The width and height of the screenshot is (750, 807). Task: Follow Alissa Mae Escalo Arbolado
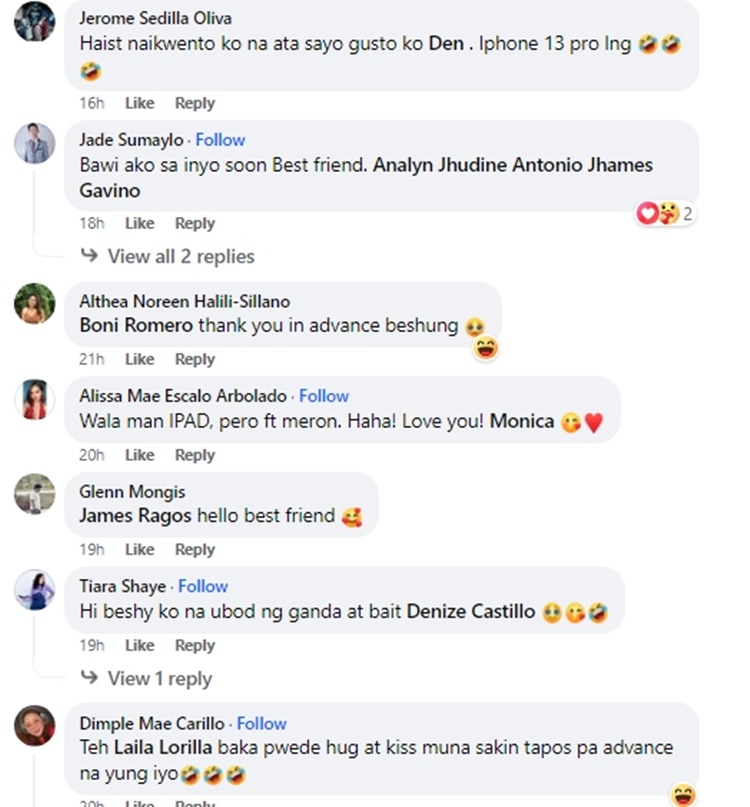click(324, 395)
